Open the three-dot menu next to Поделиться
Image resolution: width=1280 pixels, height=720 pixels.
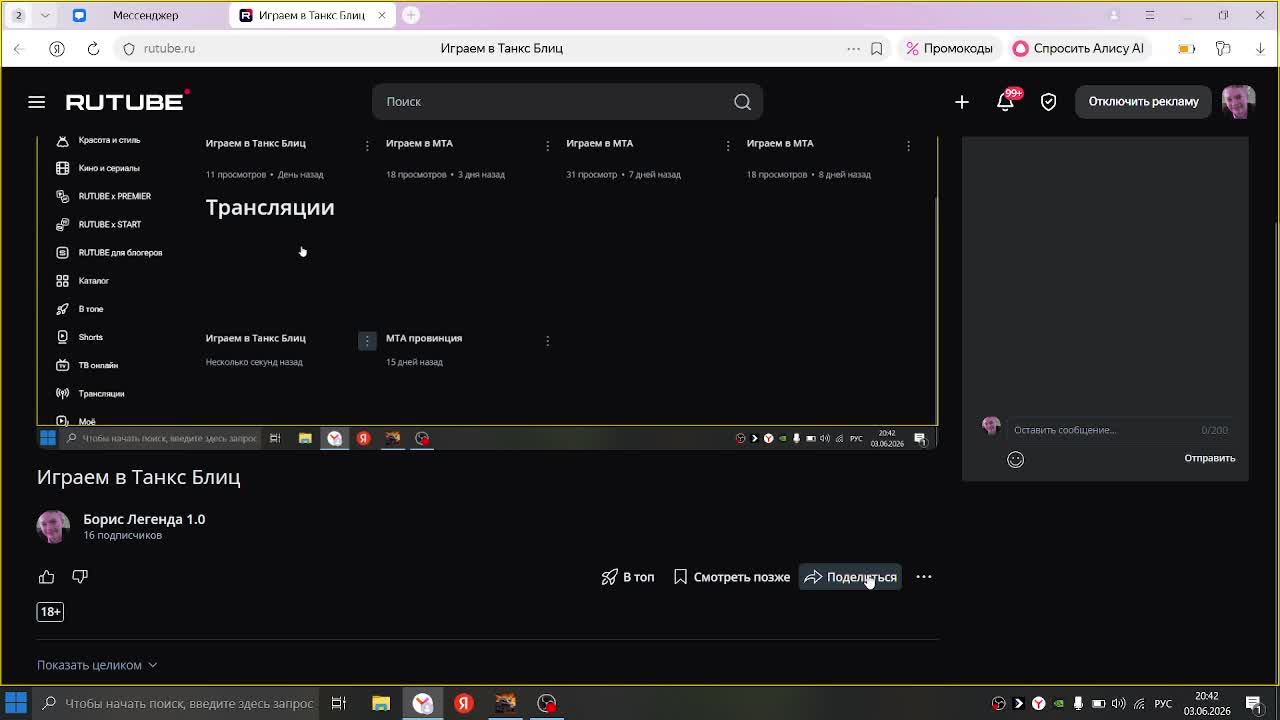coord(924,577)
